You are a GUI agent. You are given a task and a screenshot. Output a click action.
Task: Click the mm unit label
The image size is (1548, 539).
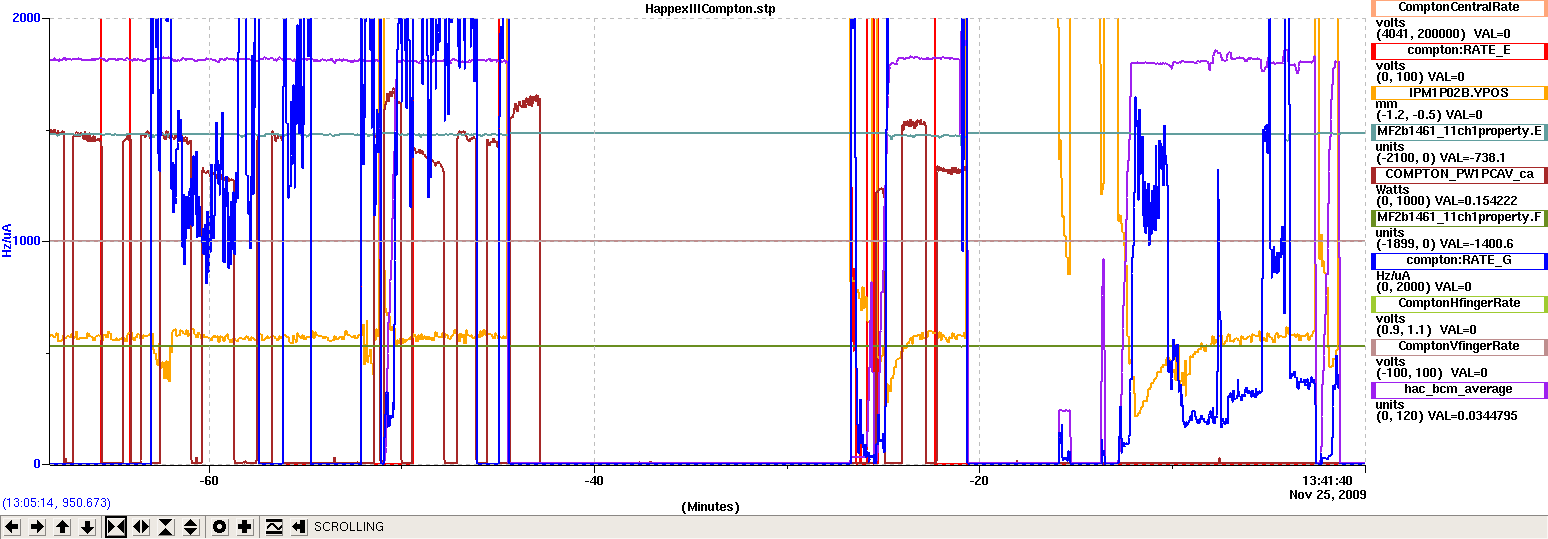[x=1386, y=104]
